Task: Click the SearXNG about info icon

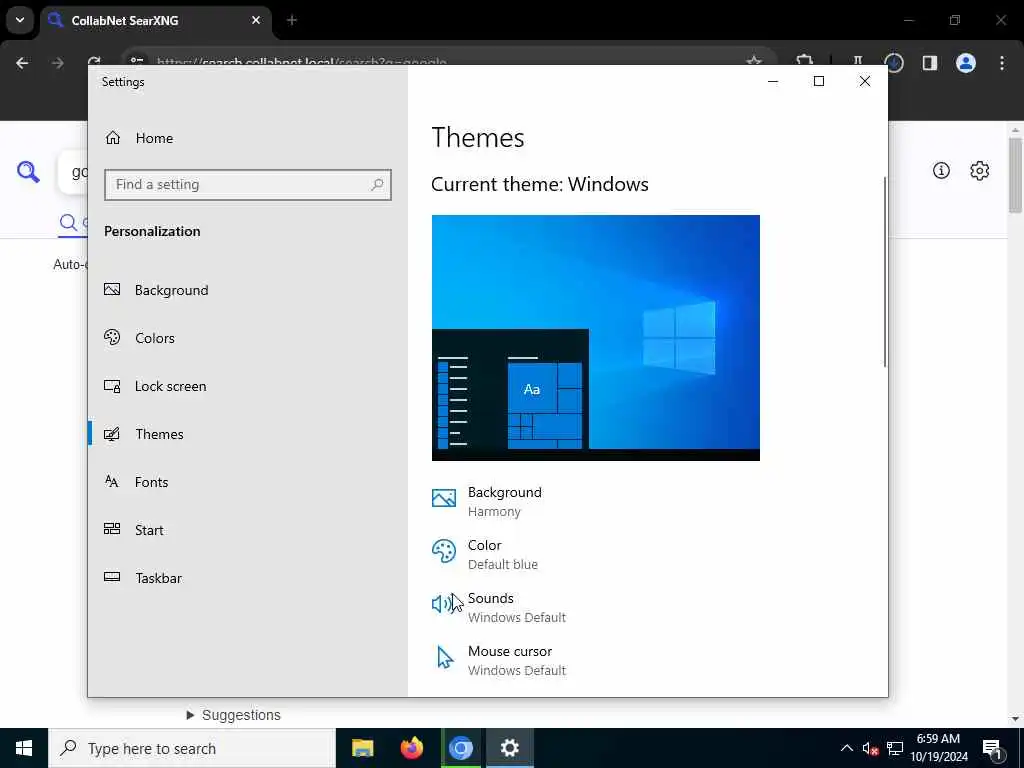Action: [x=941, y=170]
